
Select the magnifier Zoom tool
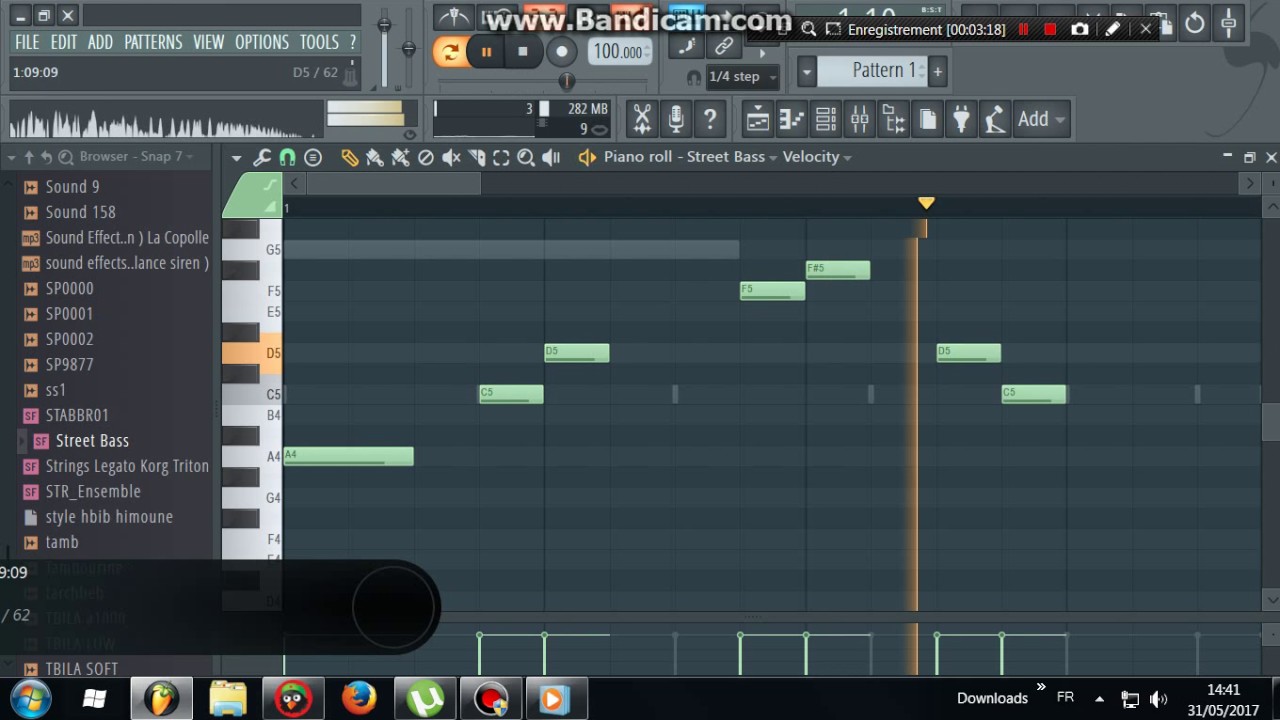(526, 157)
